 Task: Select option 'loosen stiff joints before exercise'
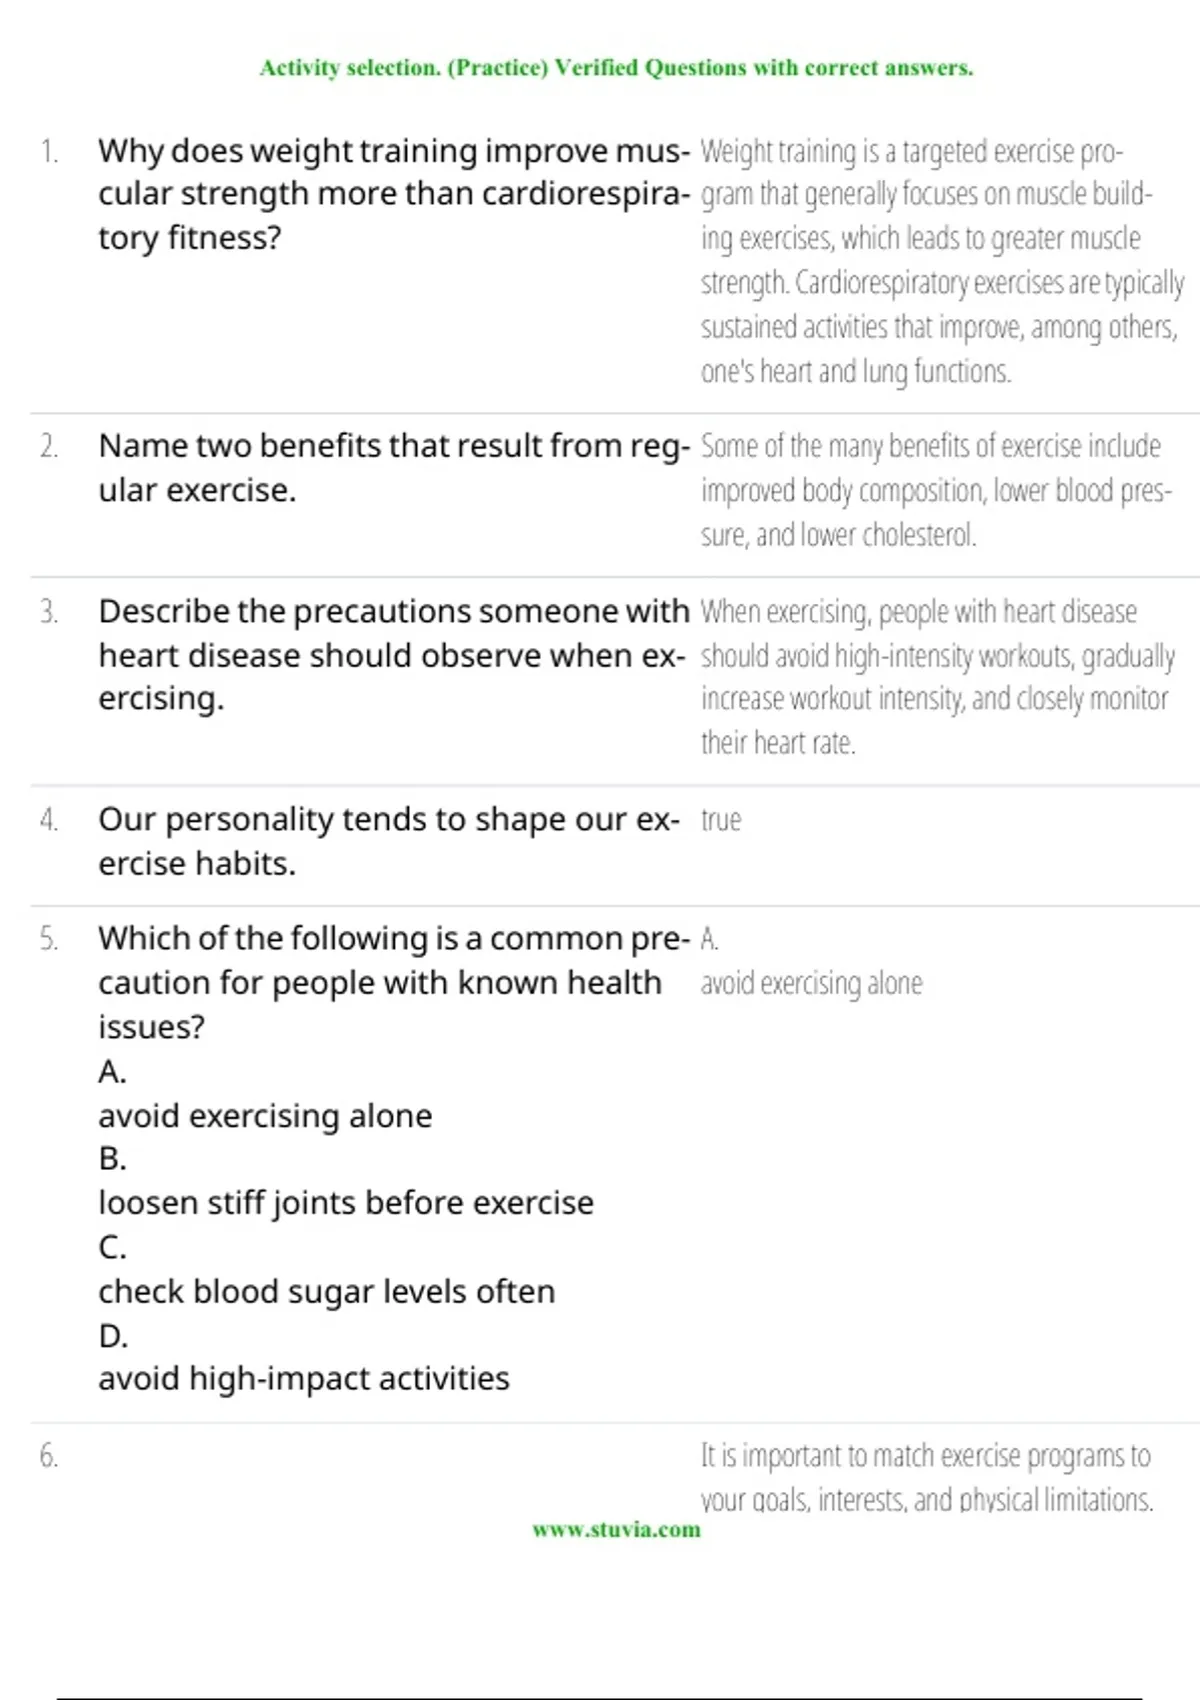click(x=345, y=1202)
